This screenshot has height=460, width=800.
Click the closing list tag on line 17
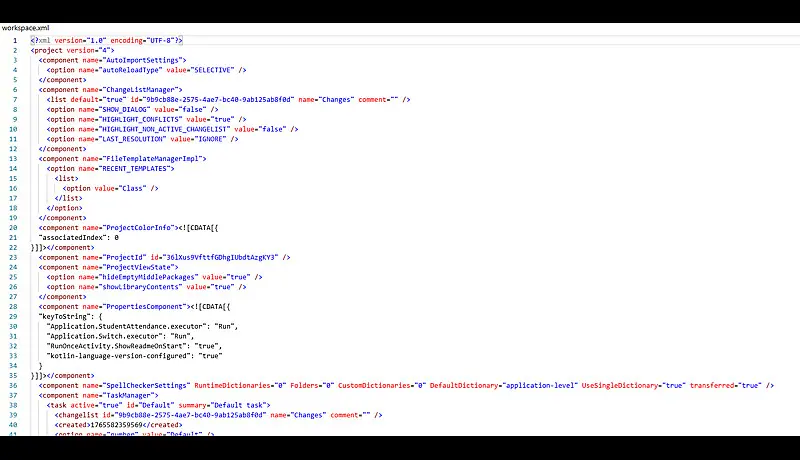click(68, 198)
